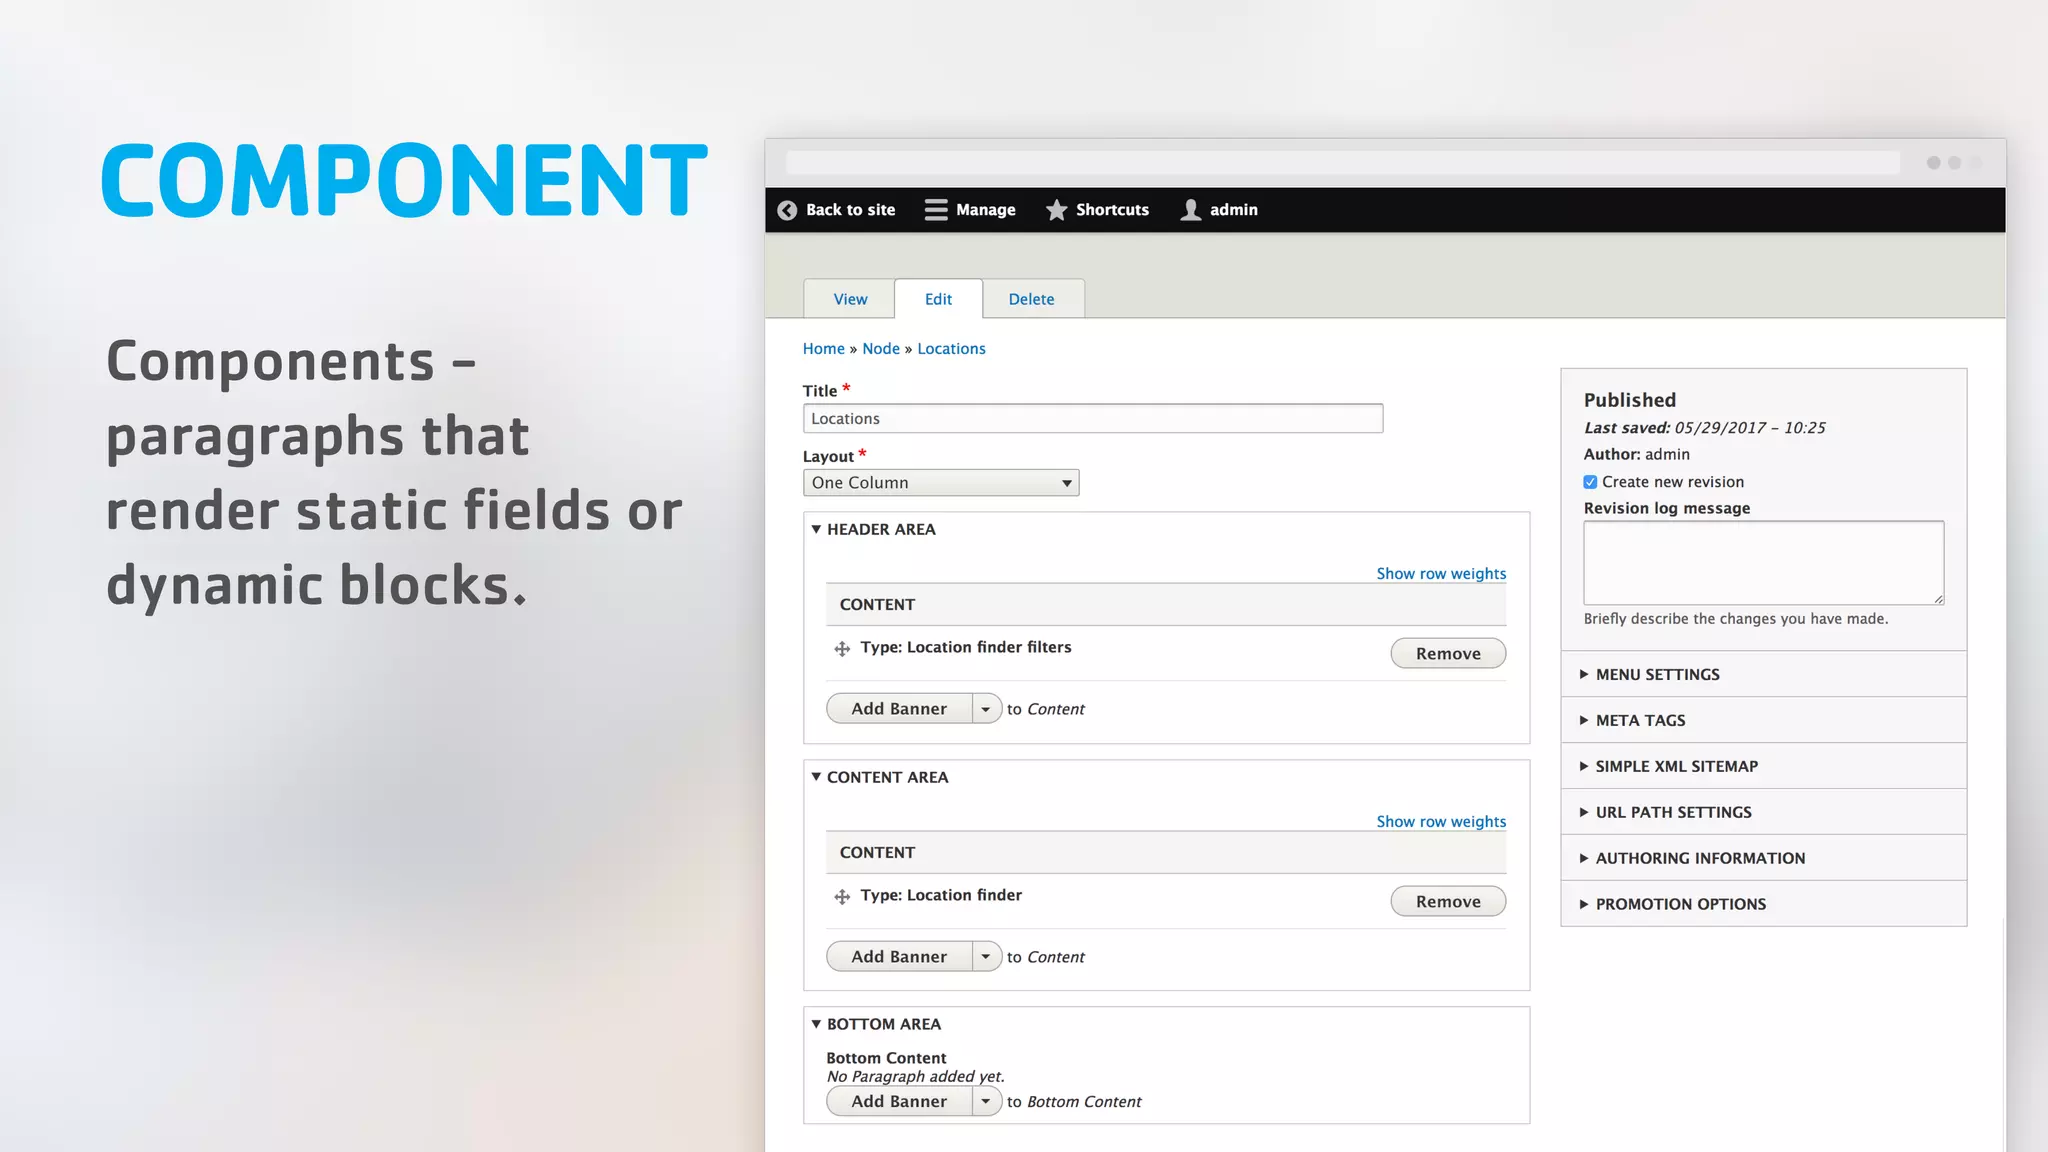Open the Delete tab
Image resolution: width=2048 pixels, height=1152 pixels.
click(x=1031, y=299)
